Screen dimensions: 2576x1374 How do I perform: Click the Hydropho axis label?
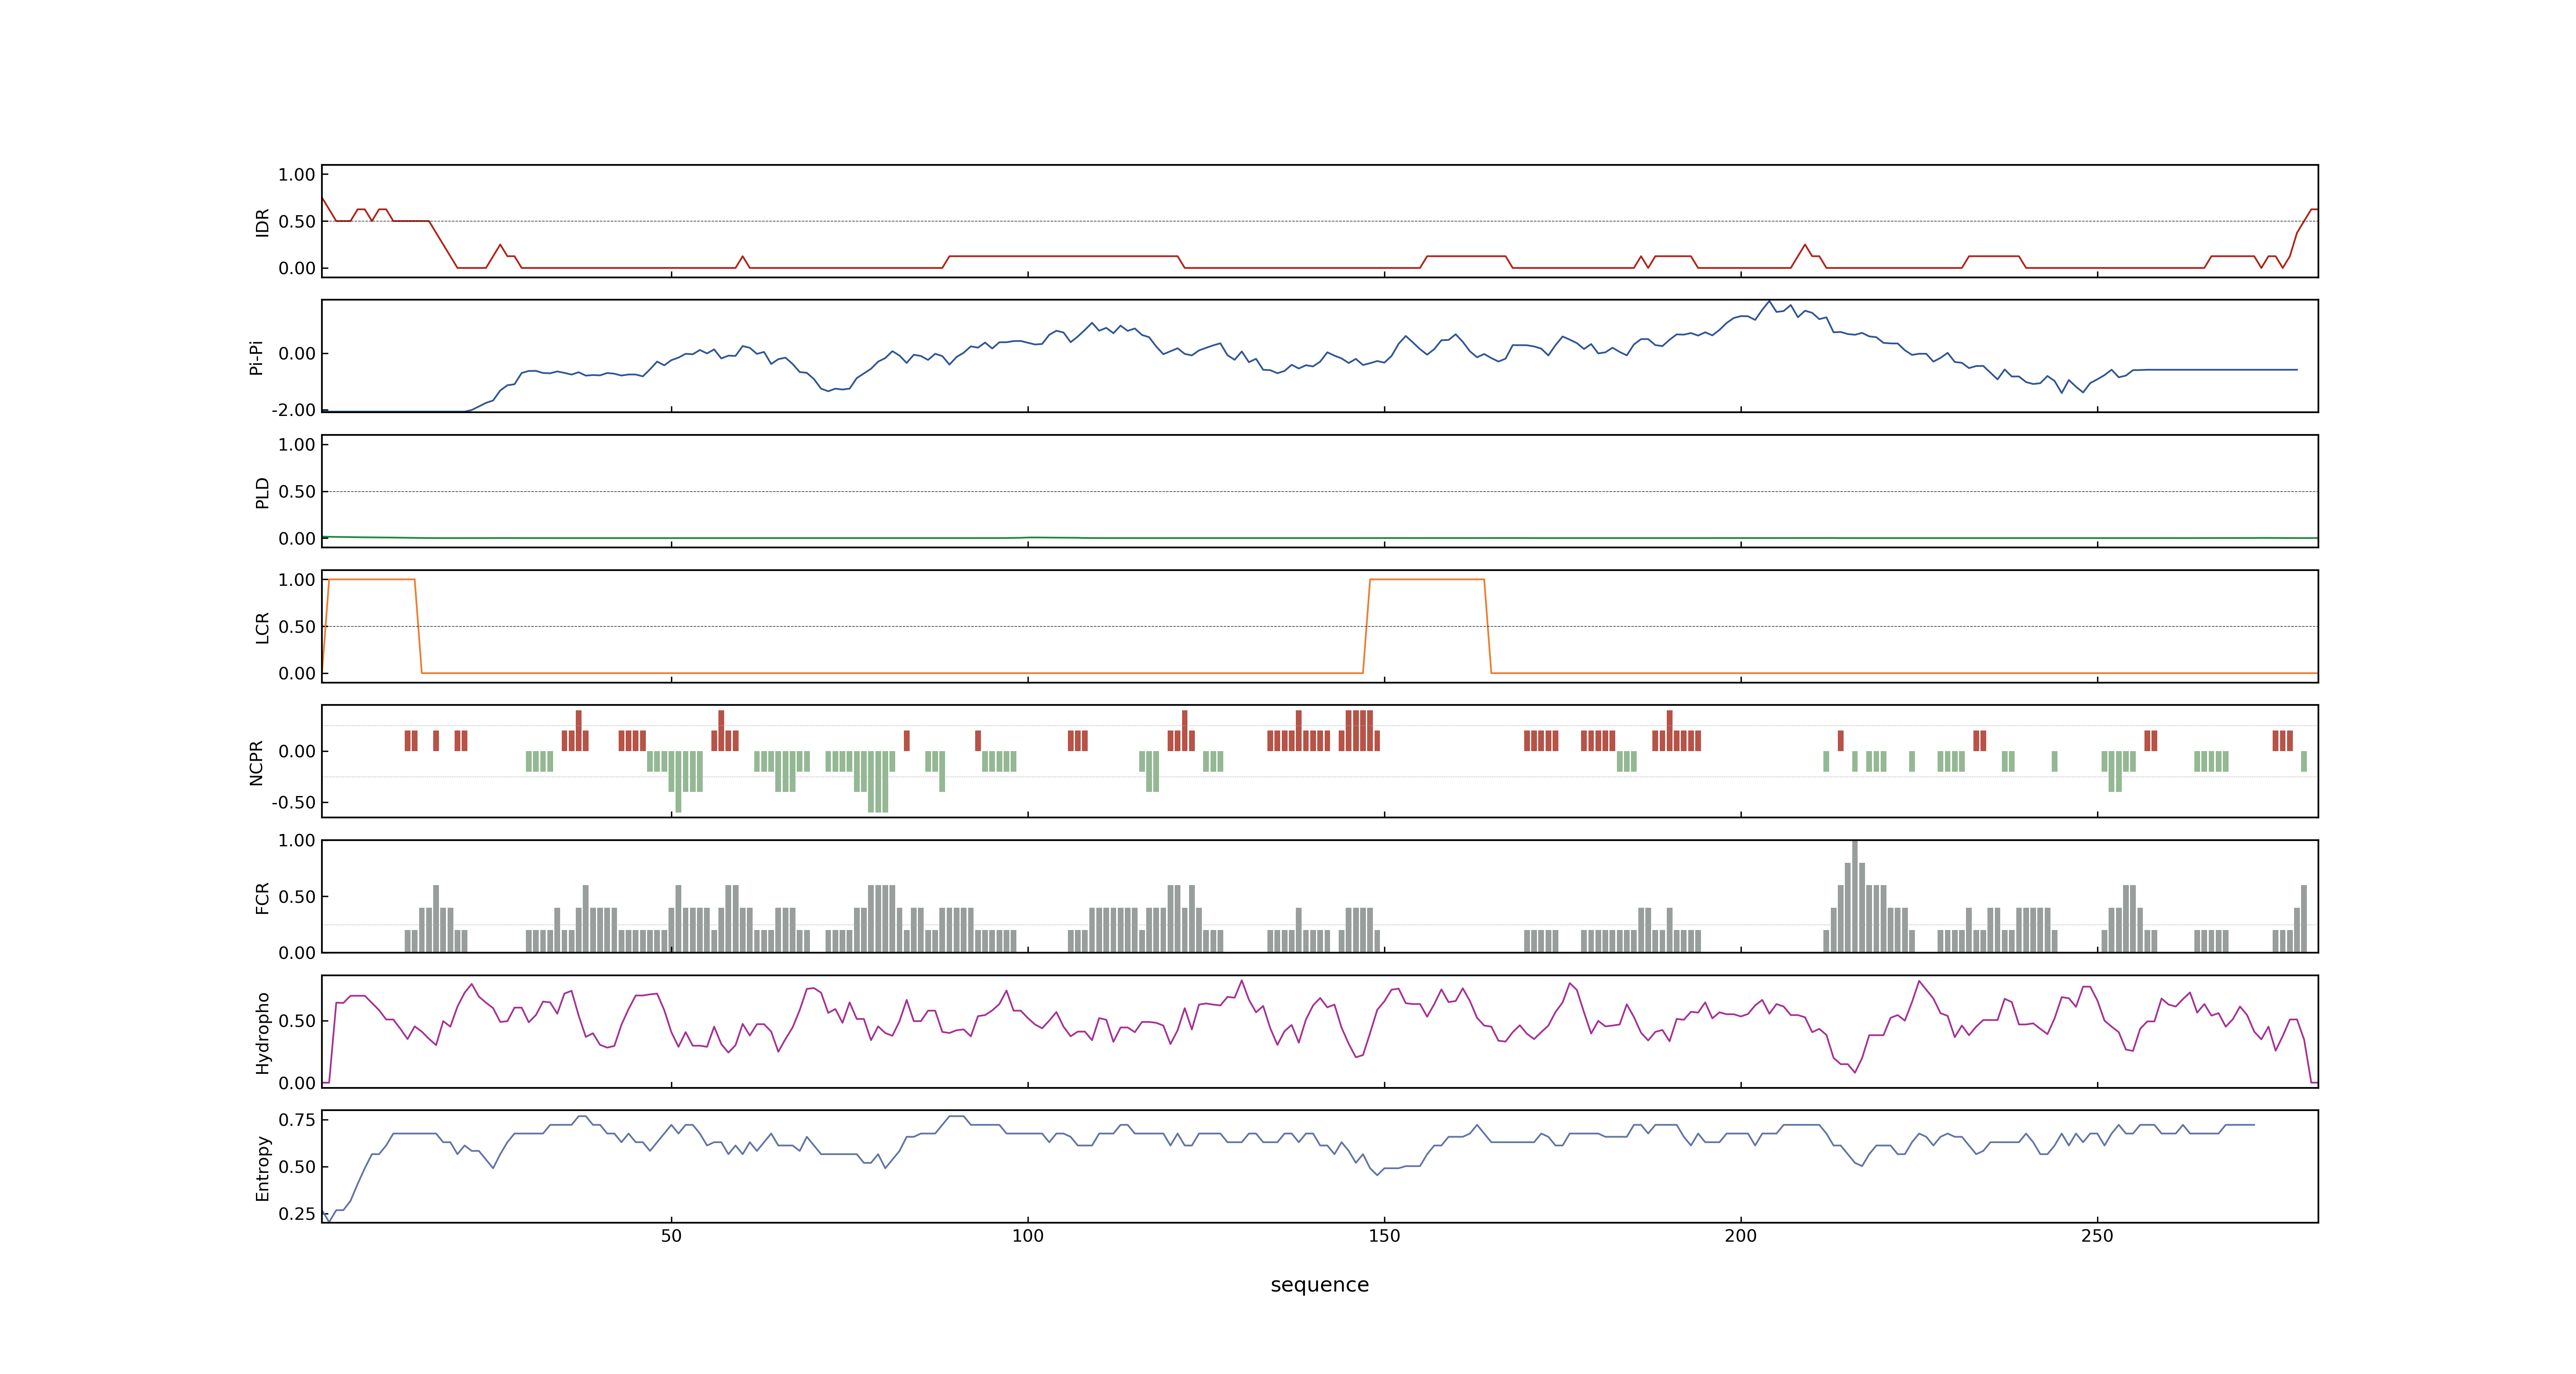click(262, 1033)
